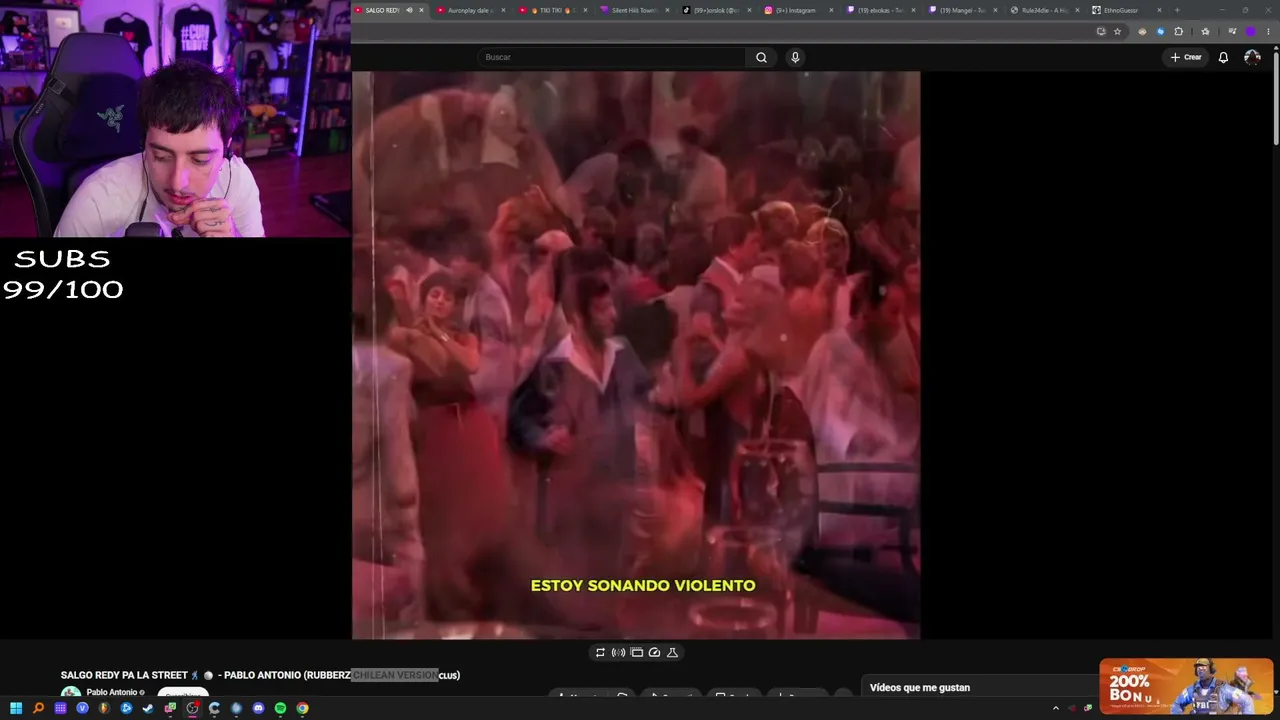
Task: Switch to the Instagram tab
Action: tap(798, 10)
